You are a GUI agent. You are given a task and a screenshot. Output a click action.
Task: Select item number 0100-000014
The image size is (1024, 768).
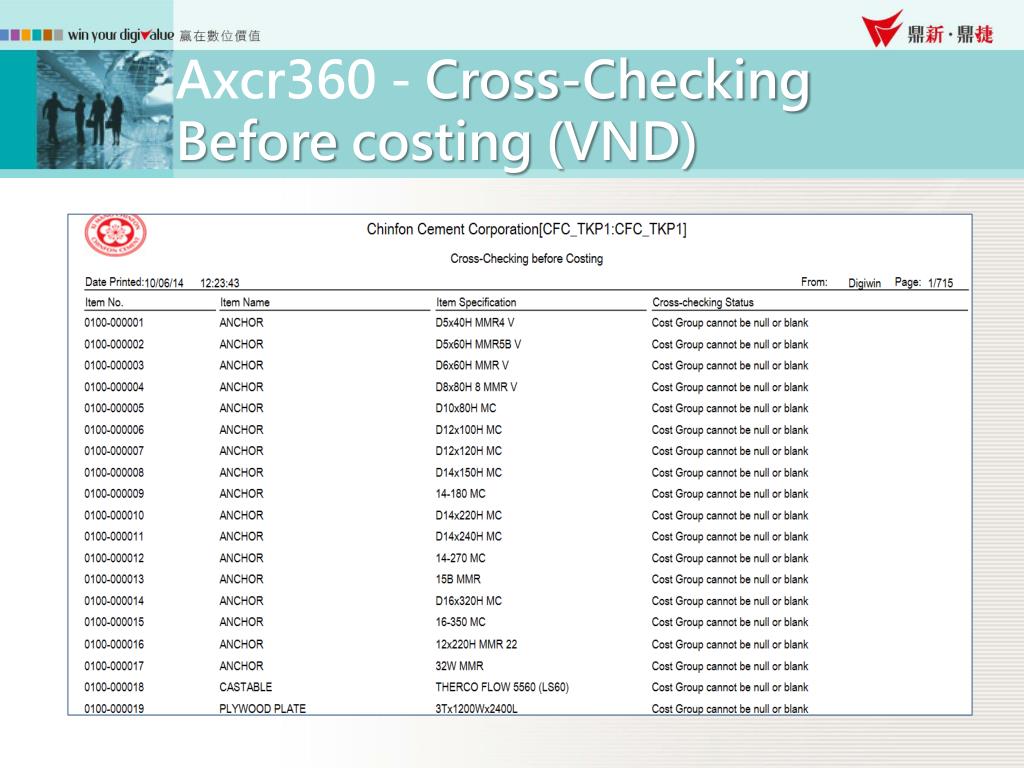point(114,601)
